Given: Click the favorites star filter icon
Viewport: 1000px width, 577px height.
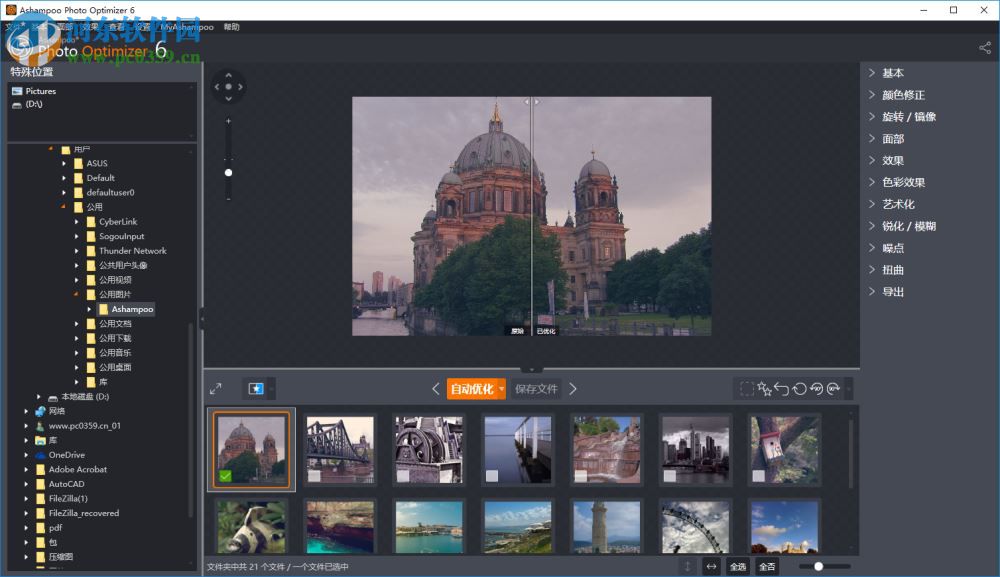Looking at the screenshot, I should 253,388.
